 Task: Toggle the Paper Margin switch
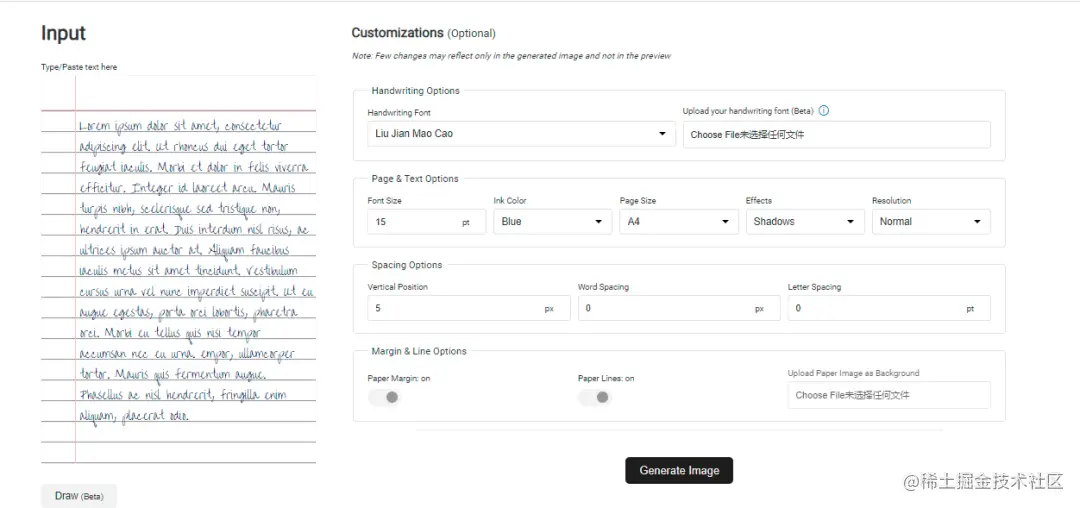click(x=385, y=397)
